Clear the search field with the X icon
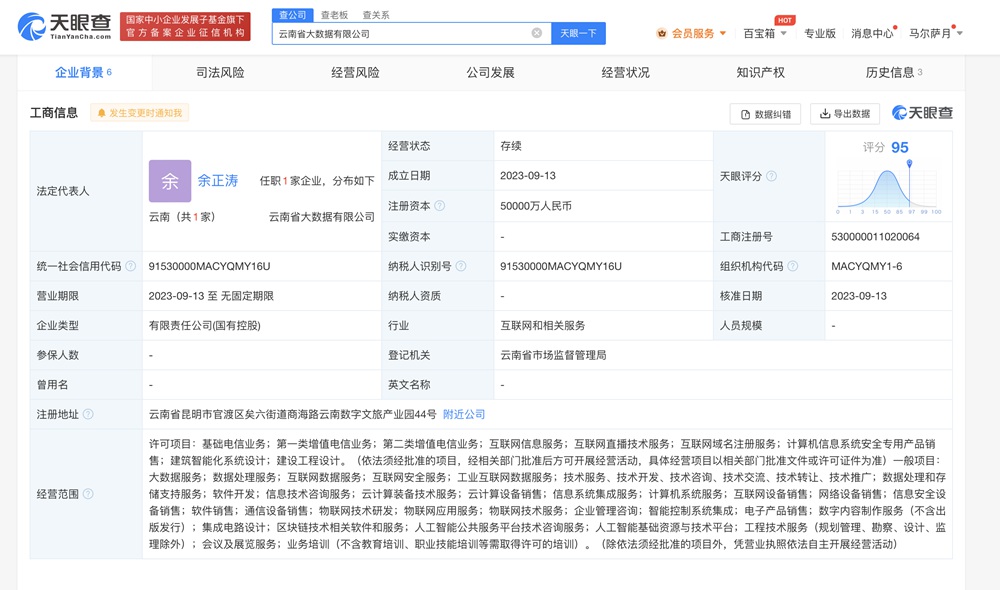1000x590 pixels. click(x=537, y=33)
